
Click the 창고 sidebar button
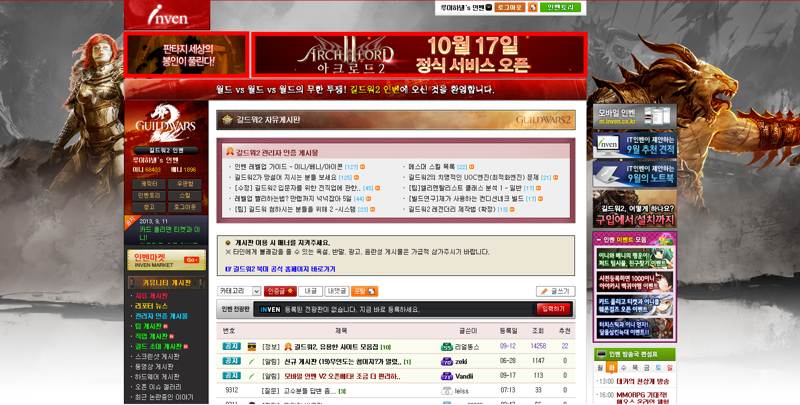pos(149,207)
